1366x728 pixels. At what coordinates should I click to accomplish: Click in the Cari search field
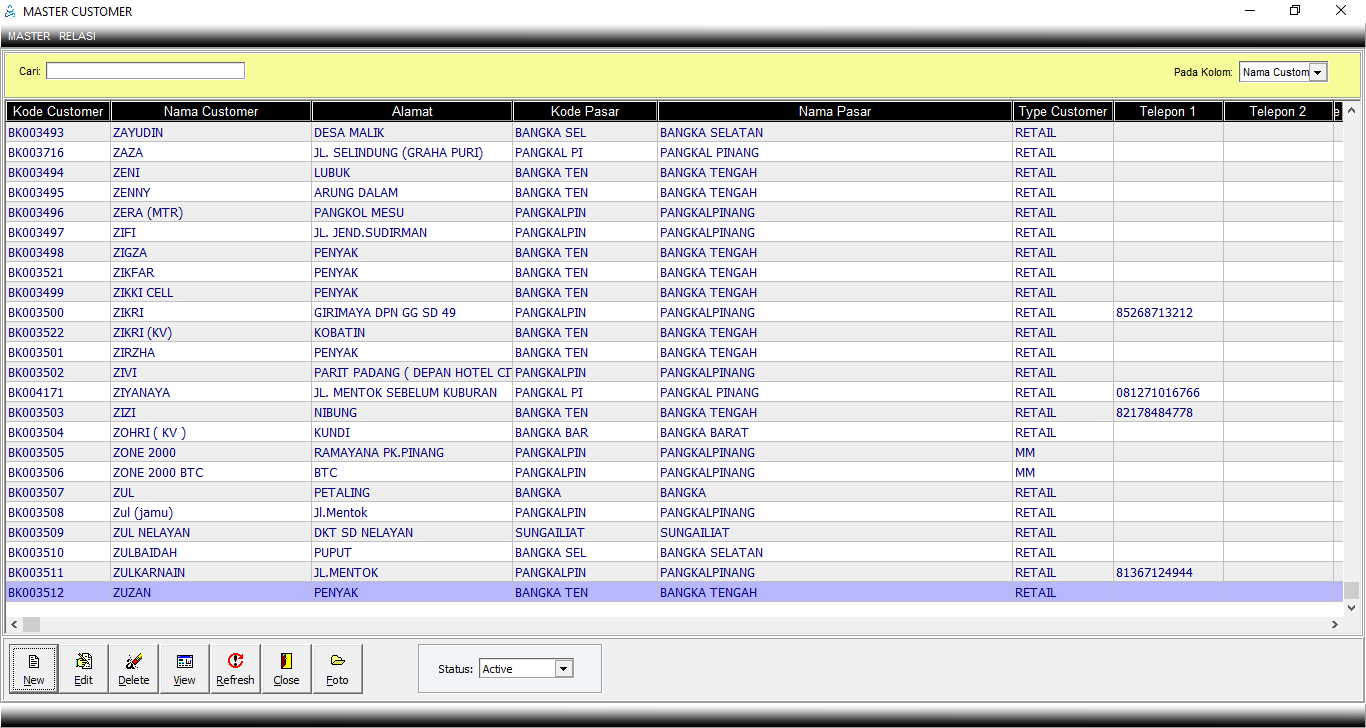[145, 71]
